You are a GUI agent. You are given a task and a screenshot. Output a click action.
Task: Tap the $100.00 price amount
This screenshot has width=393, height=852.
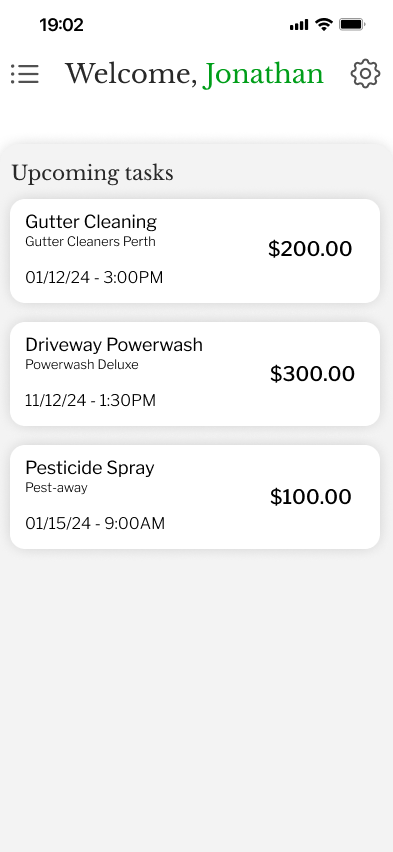[x=311, y=497]
